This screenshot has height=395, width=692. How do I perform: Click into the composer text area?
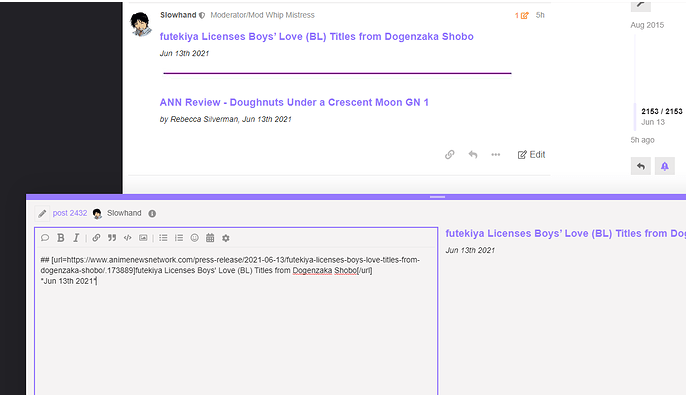[236, 322]
